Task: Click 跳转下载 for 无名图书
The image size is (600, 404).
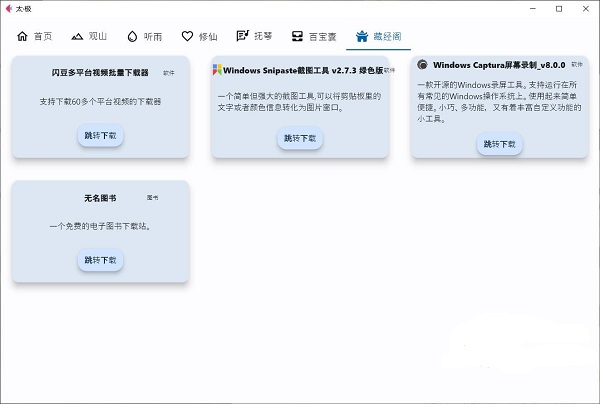Action: point(100,260)
